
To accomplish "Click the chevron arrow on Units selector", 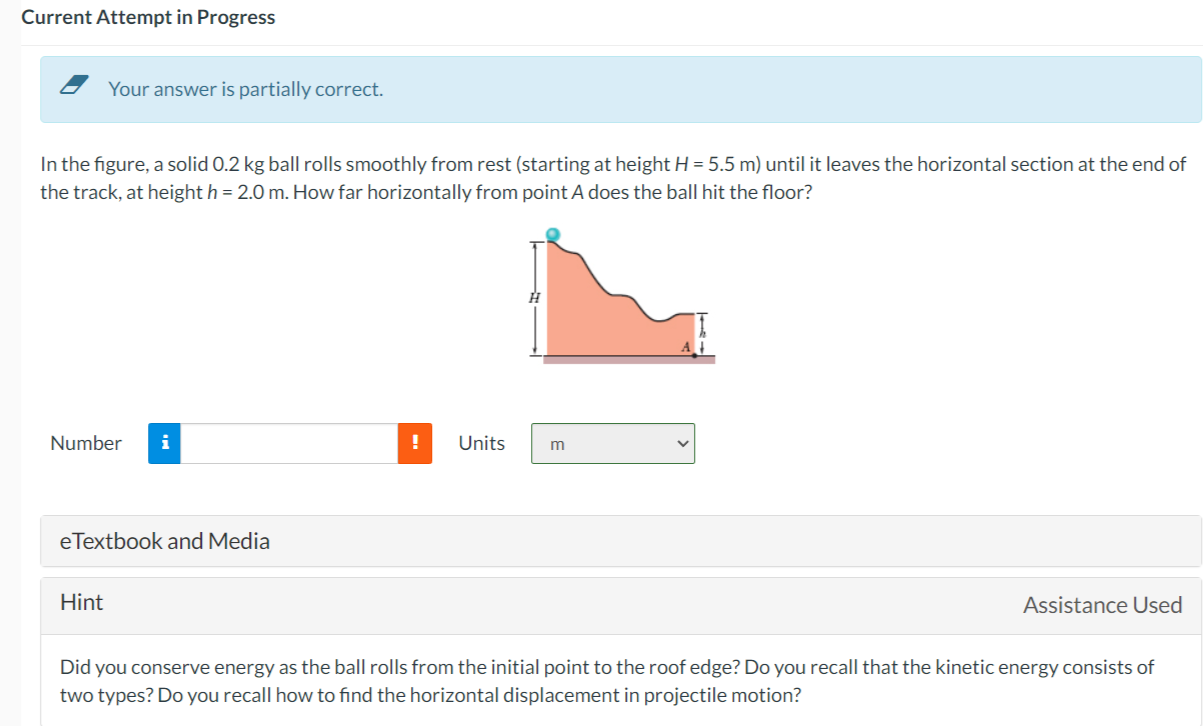I will (x=680, y=443).
